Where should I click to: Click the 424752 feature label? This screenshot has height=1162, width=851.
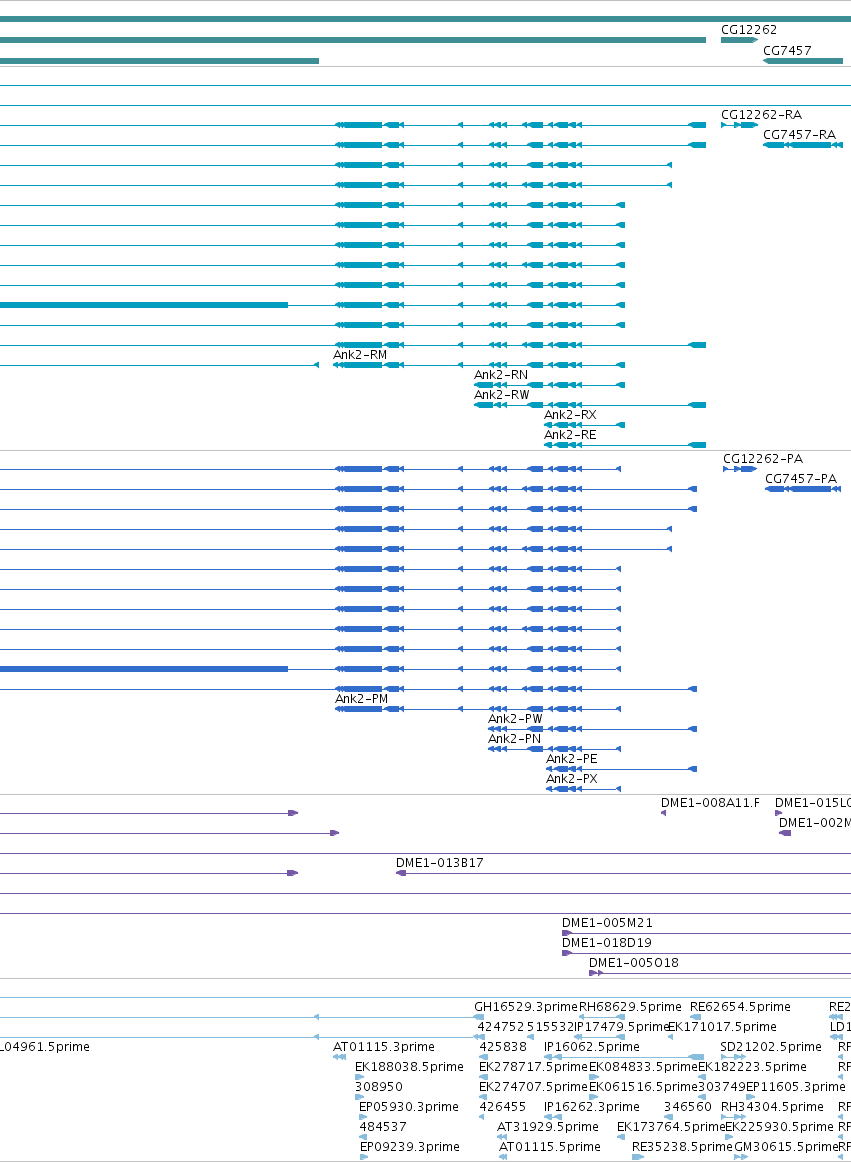click(500, 1027)
